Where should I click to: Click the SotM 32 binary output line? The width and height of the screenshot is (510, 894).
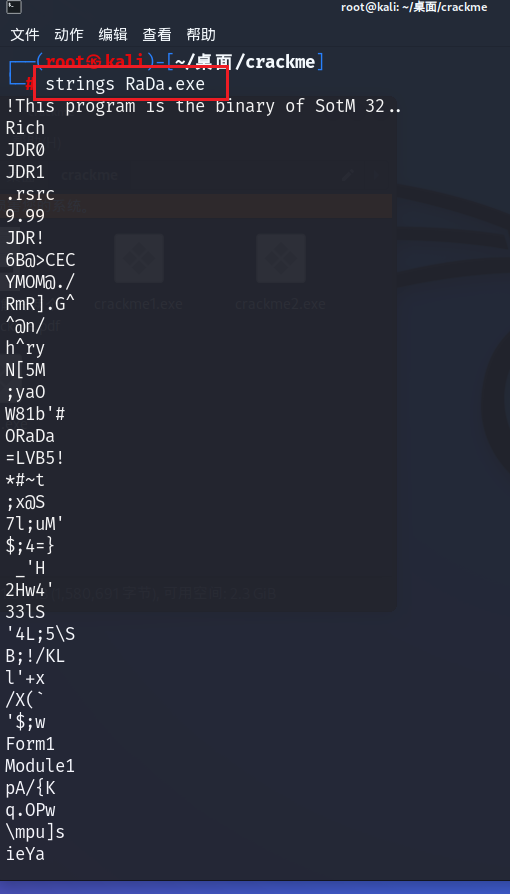click(204, 106)
